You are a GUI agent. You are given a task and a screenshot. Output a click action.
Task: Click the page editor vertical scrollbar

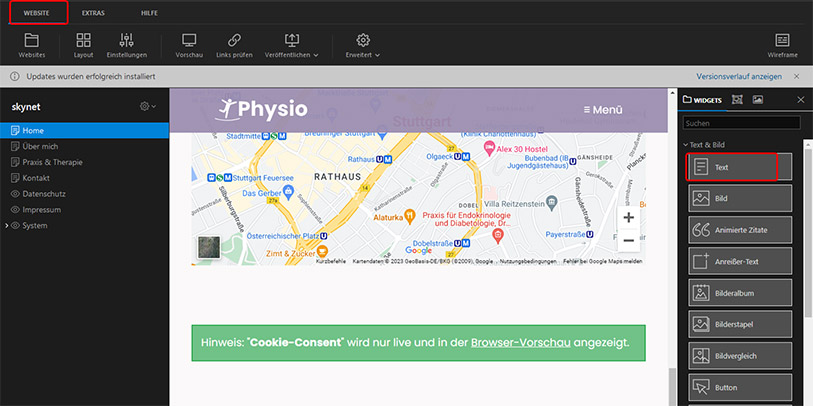click(x=672, y=387)
